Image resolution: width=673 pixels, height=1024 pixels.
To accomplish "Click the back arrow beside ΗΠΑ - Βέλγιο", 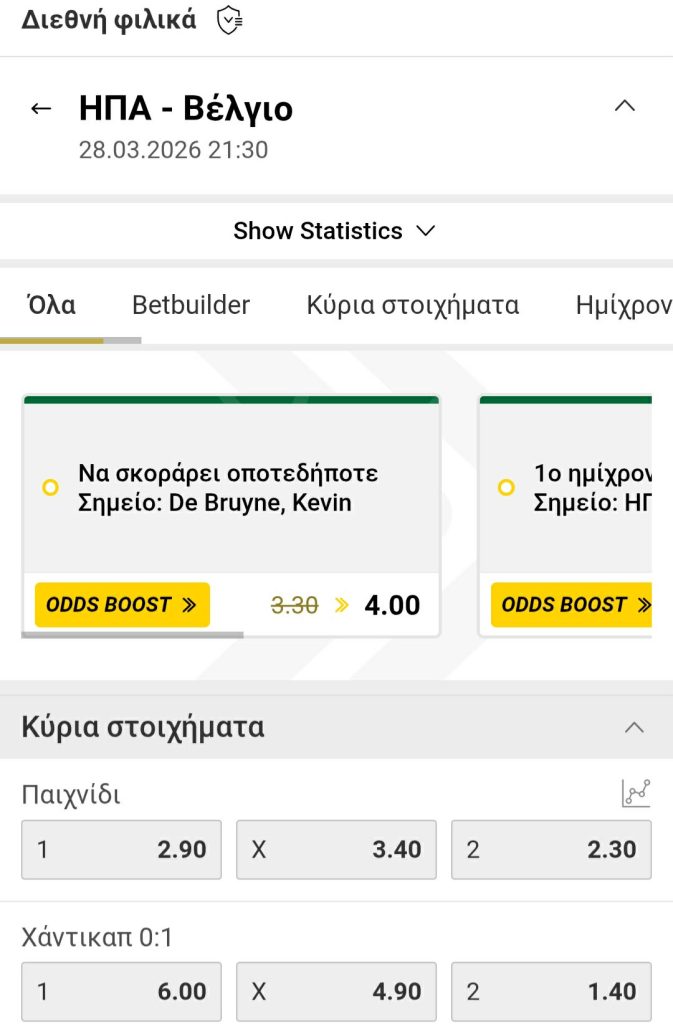I will point(41,107).
